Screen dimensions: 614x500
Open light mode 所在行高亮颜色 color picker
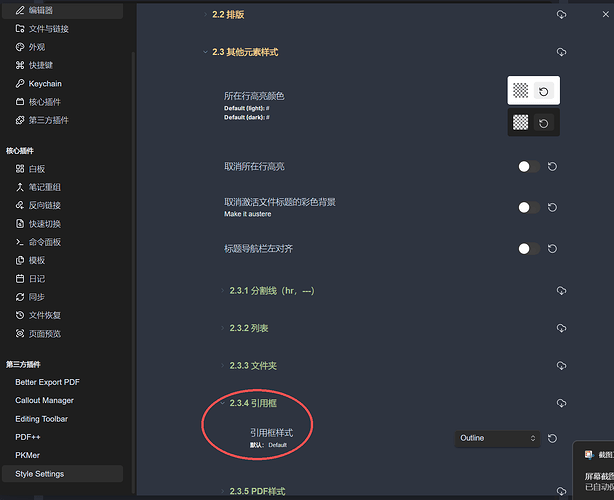point(521,91)
